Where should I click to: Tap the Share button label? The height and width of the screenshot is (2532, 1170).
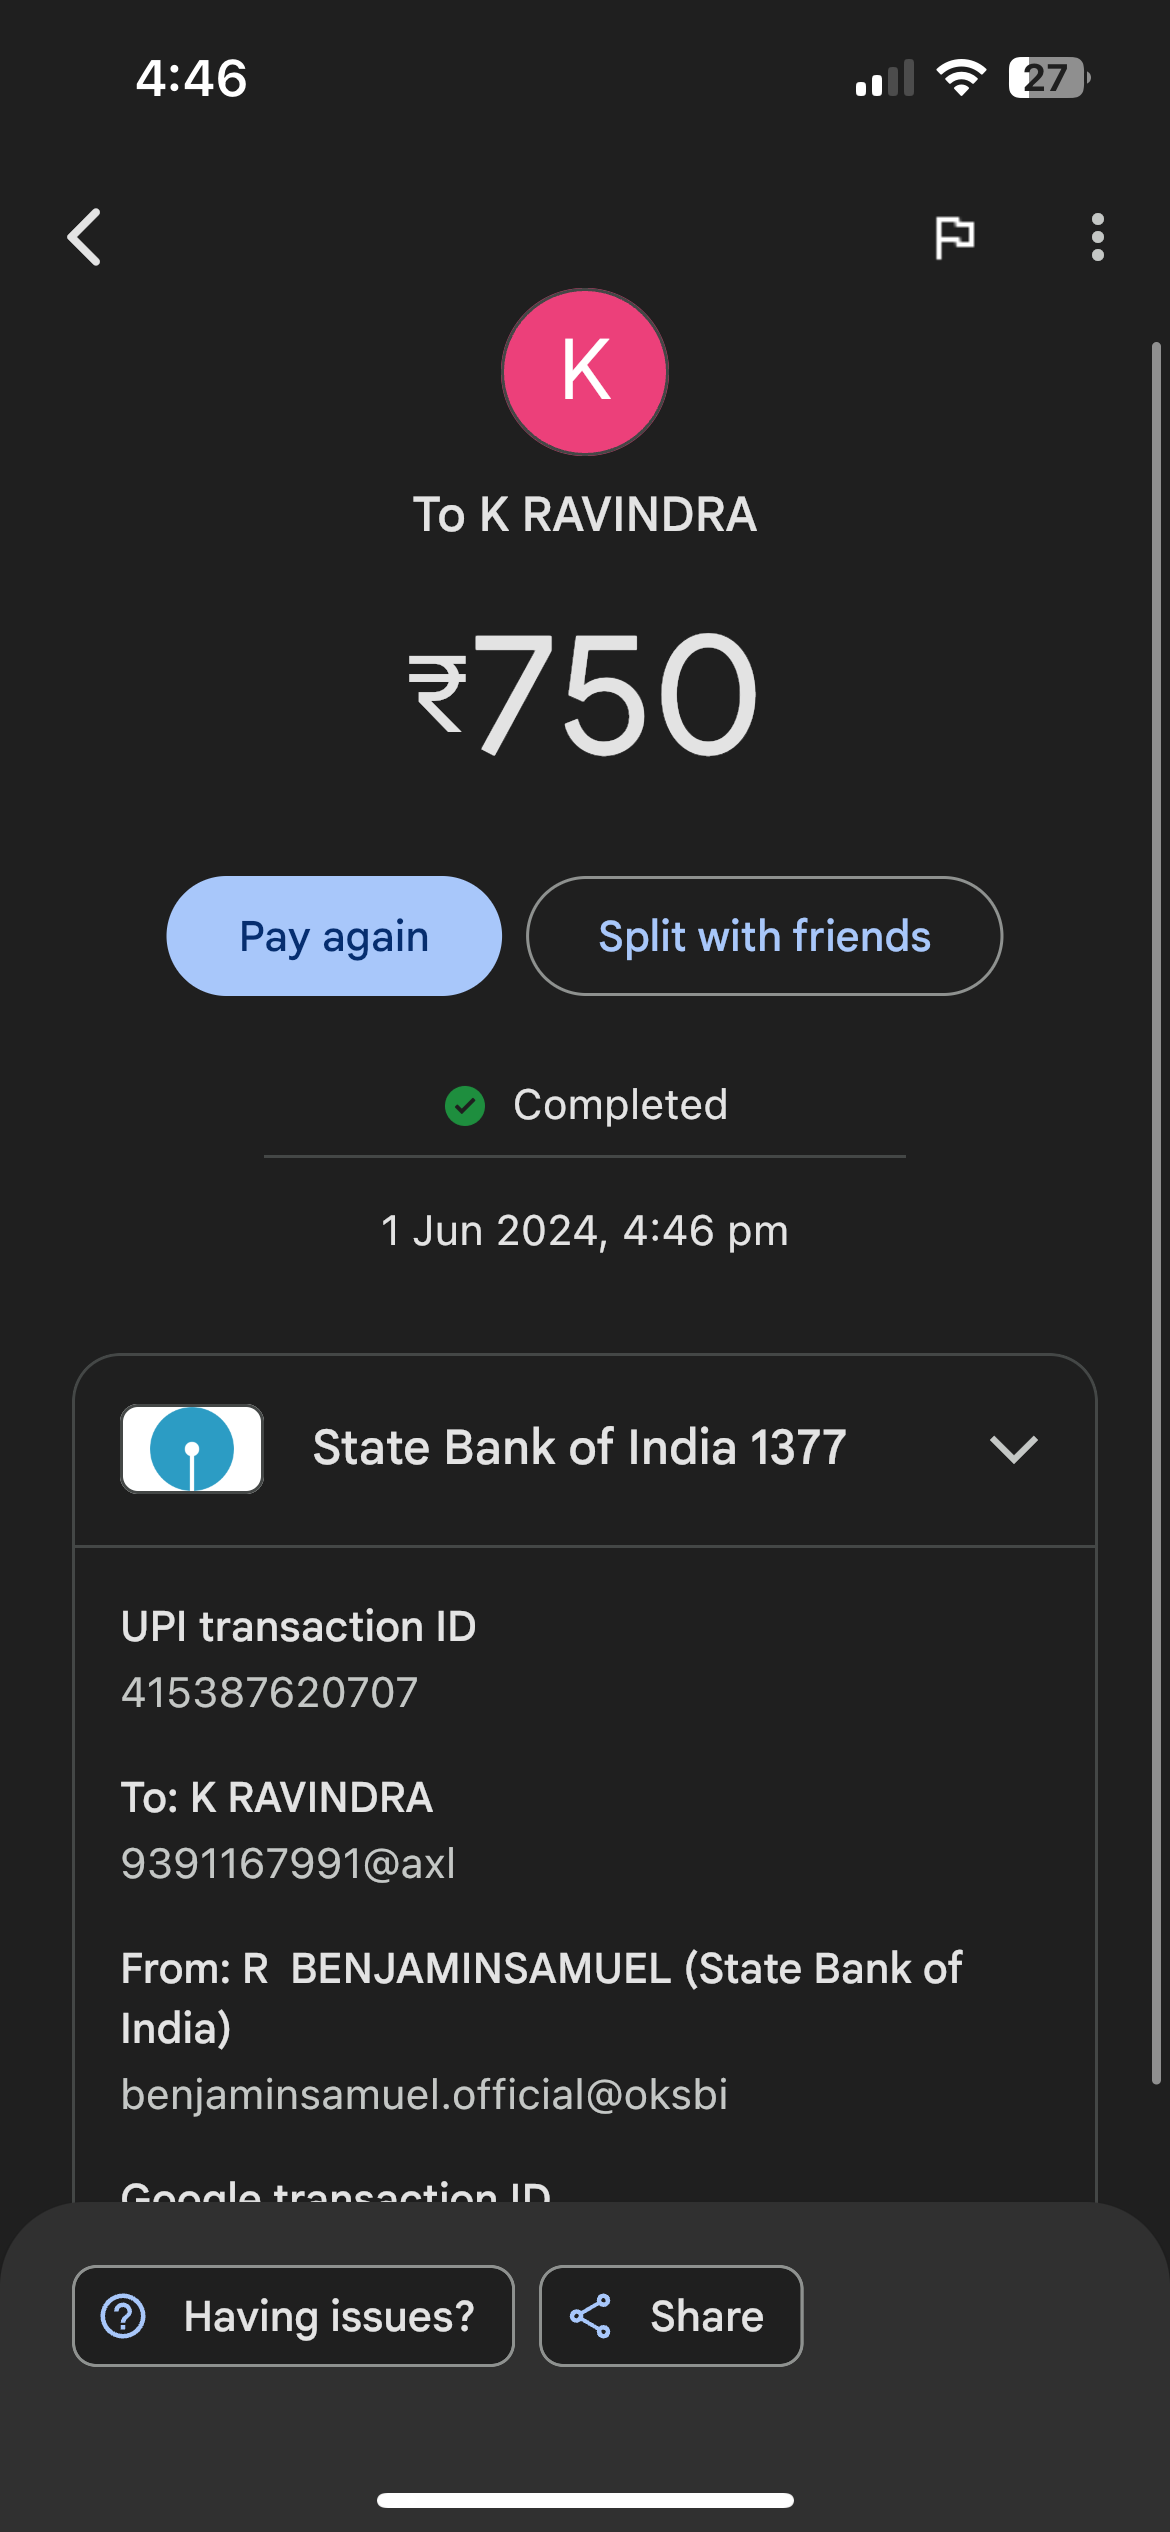coord(707,2316)
